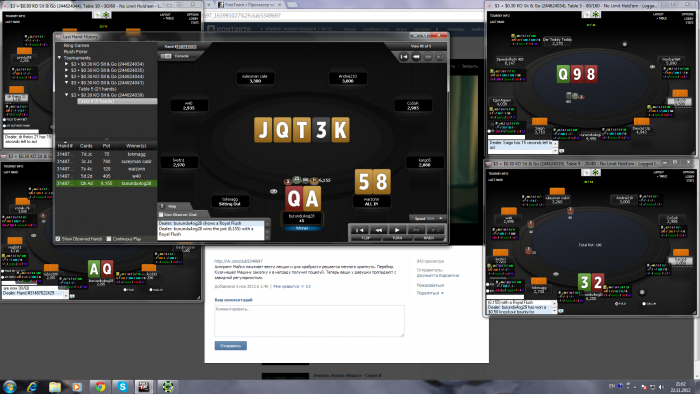Image resolution: width=700 pixels, height=394 pixels.
Task: Sort hand list by Winner(s) column
Action: tap(136, 146)
